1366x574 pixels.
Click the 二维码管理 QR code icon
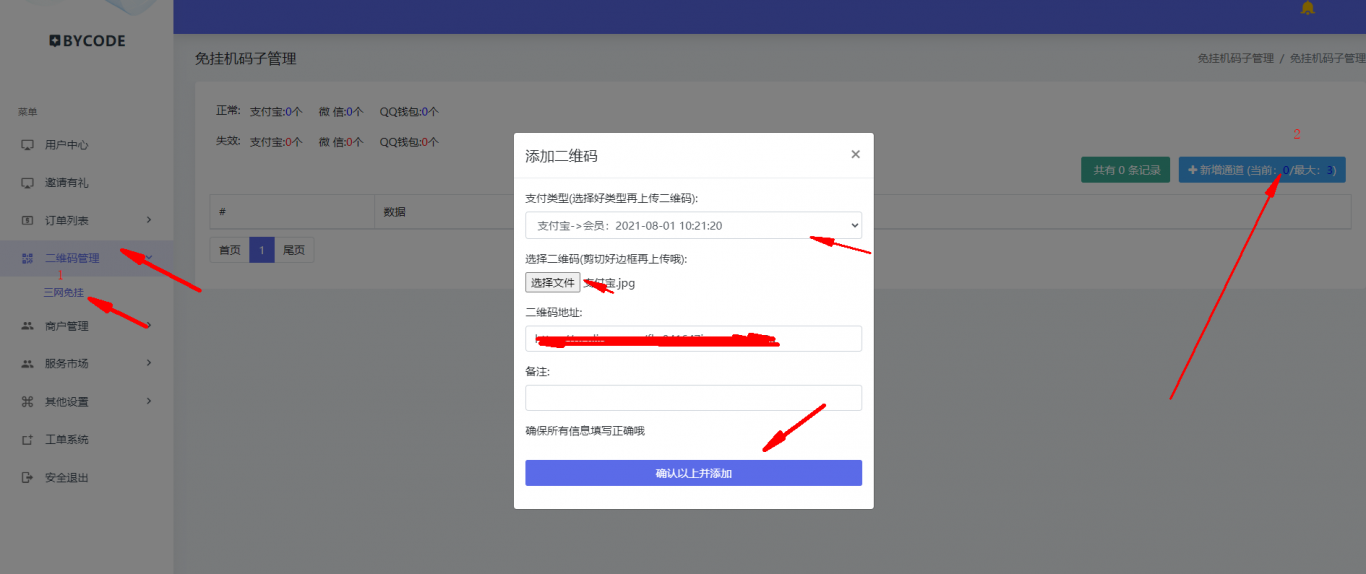[x=27, y=258]
